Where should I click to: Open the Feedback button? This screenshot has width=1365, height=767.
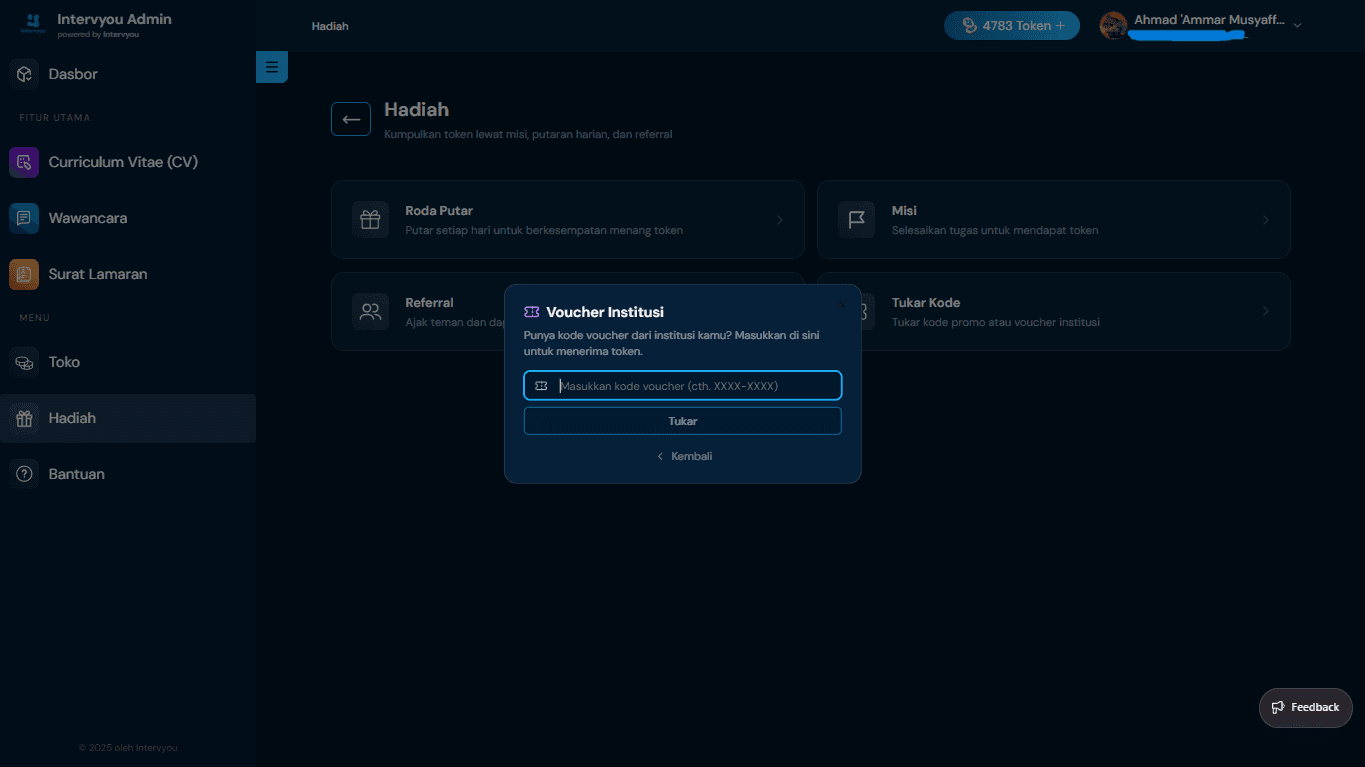point(1306,707)
